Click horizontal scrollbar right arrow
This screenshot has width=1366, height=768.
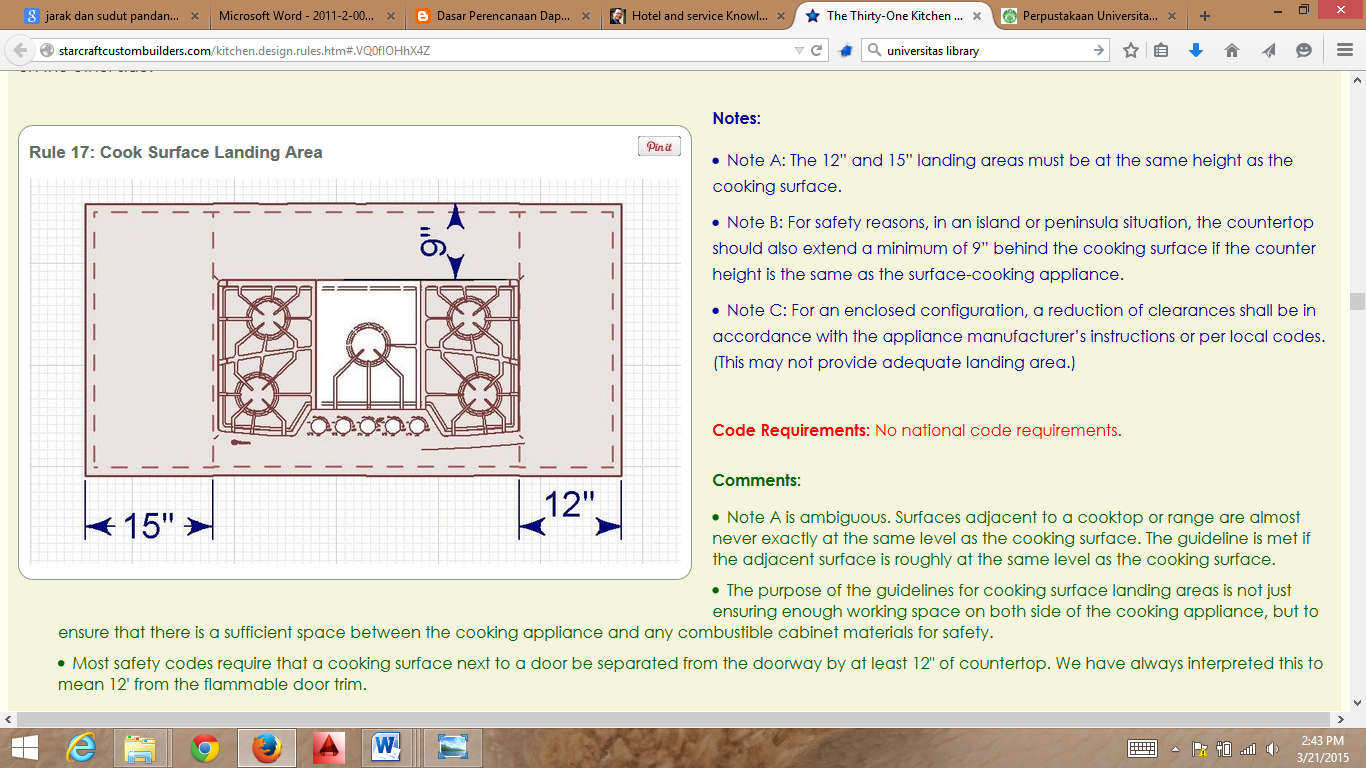pos(1340,719)
